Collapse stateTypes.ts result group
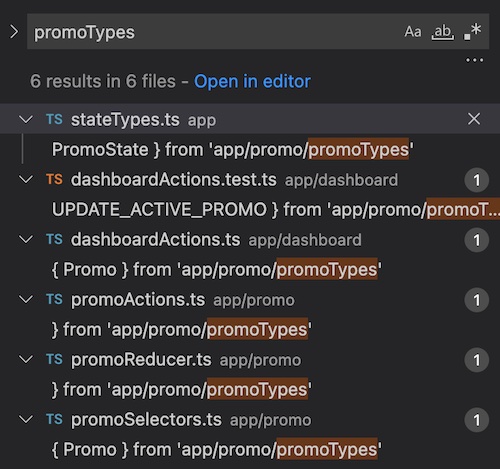This screenshot has width=500, height=469. point(26,119)
